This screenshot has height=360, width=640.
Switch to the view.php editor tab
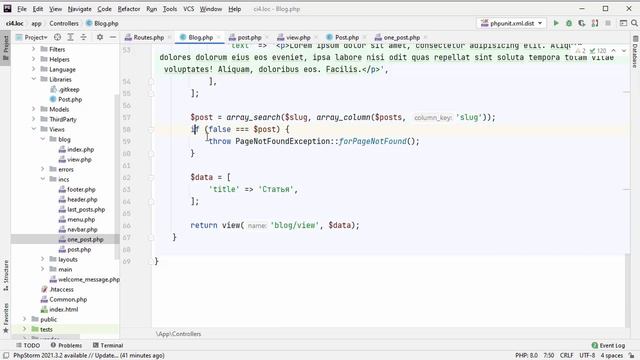click(298, 37)
